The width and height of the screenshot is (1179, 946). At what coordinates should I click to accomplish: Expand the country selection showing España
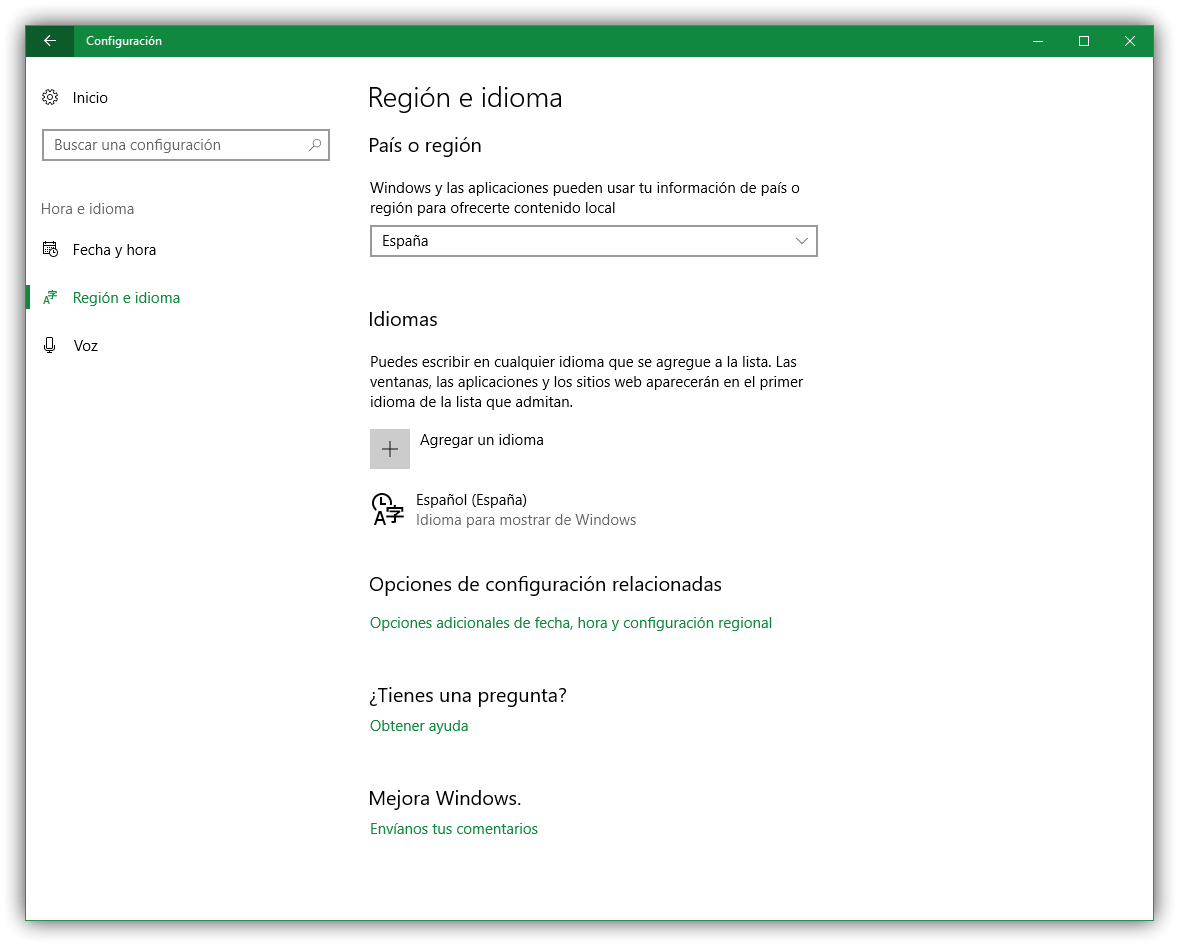pyautogui.click(x=594, y=241)
